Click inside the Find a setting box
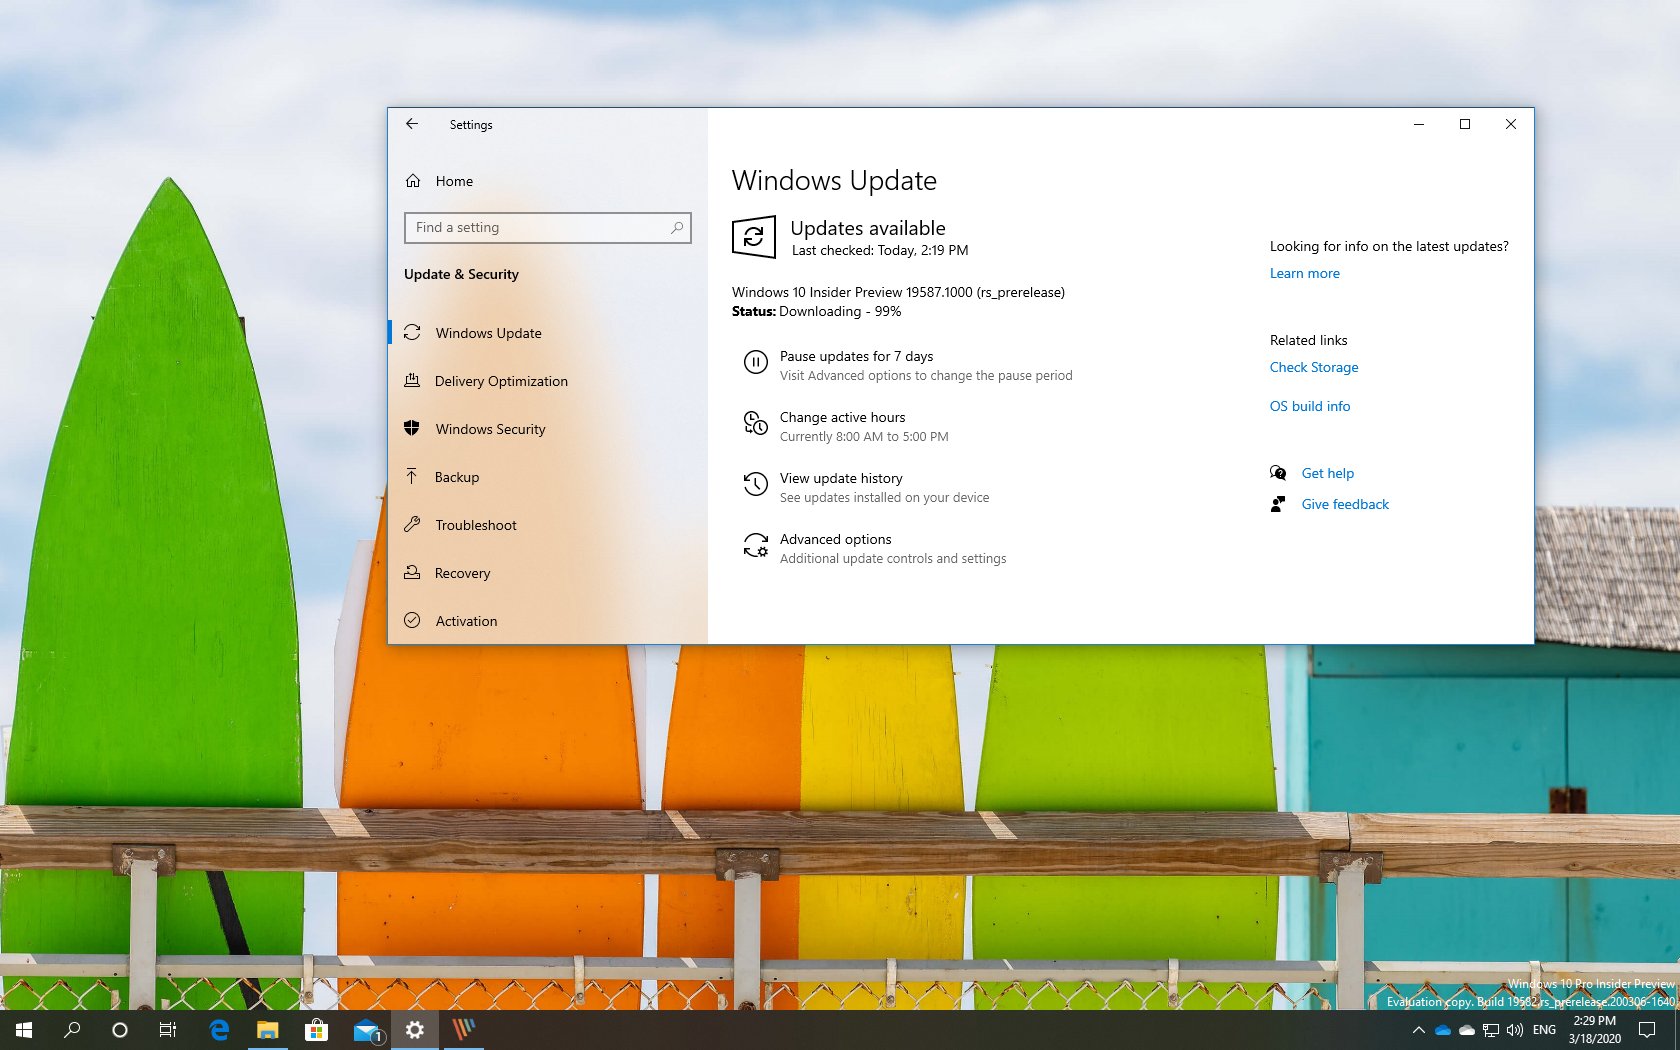 pyautogui.click(x=530, y=227)
